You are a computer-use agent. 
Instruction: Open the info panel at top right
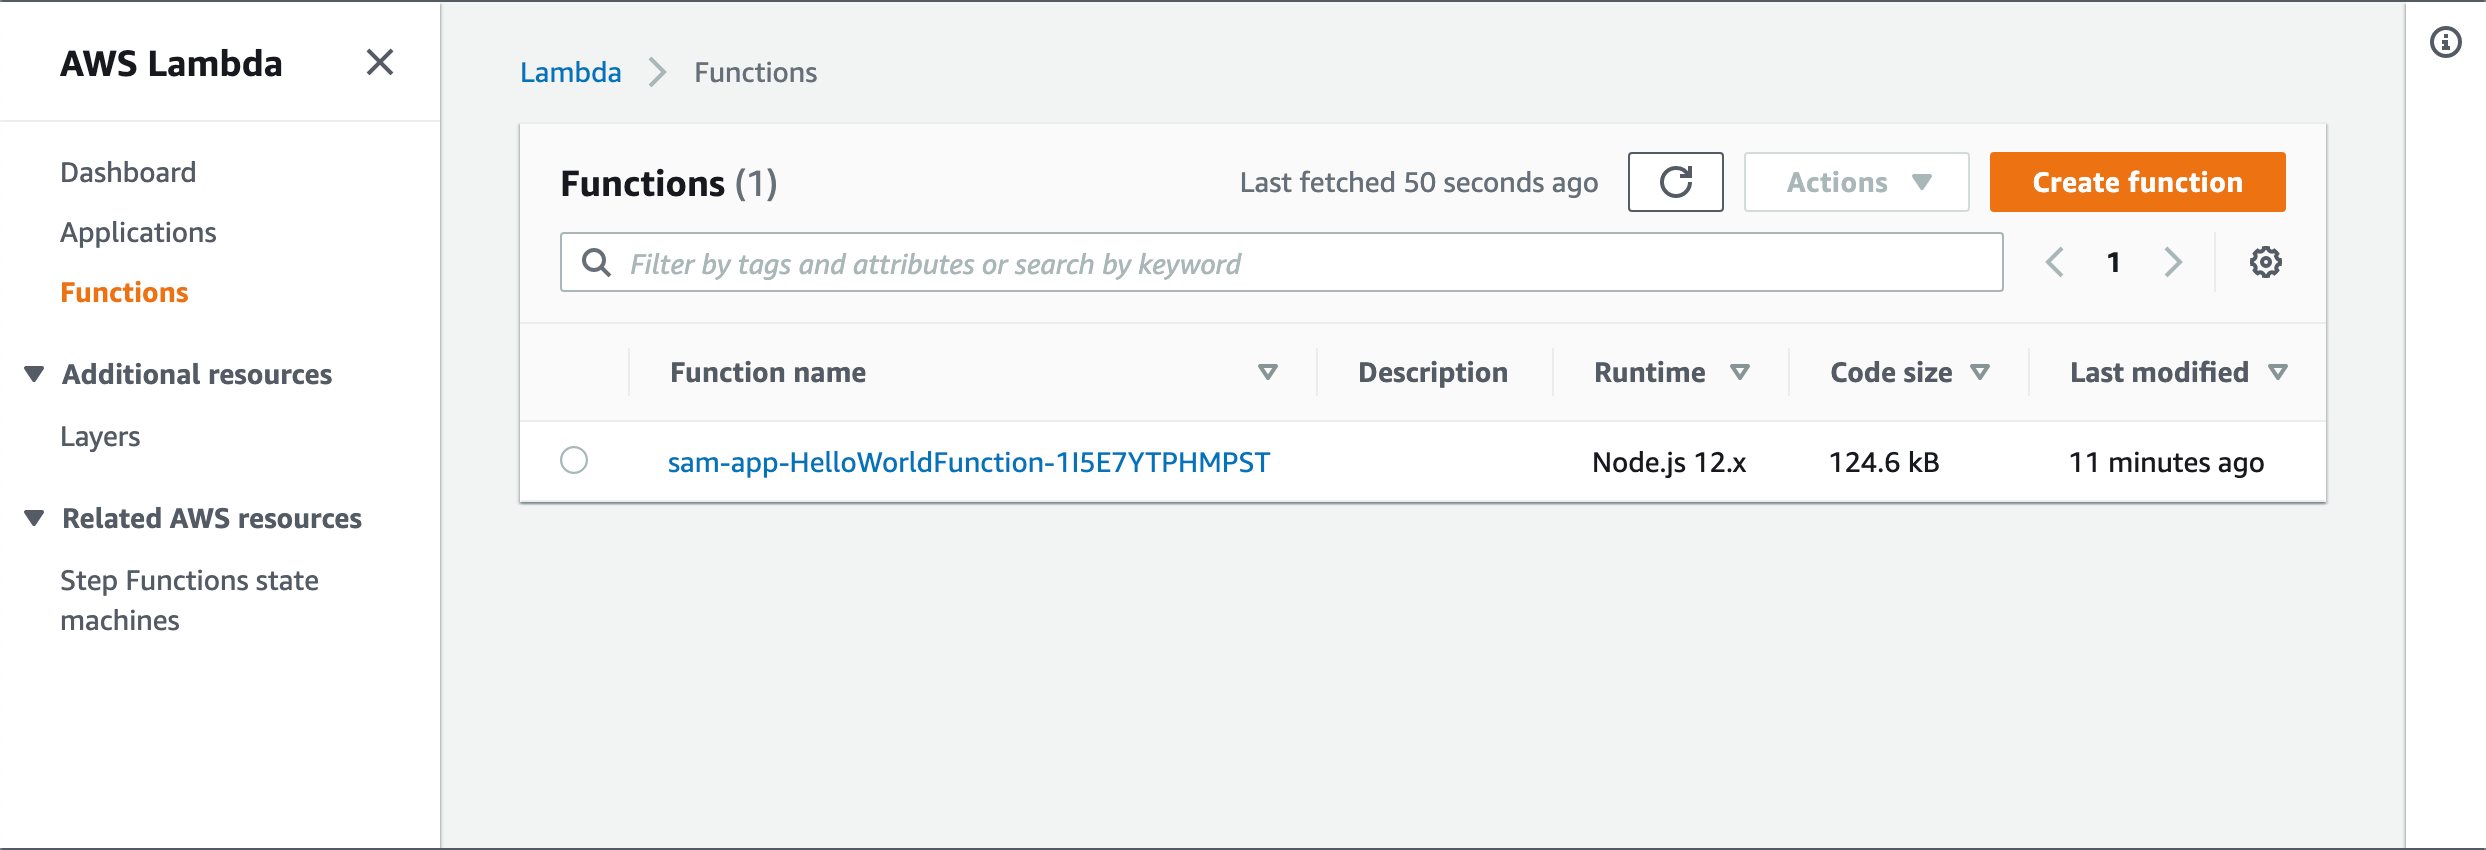(x=2444, y=42)
